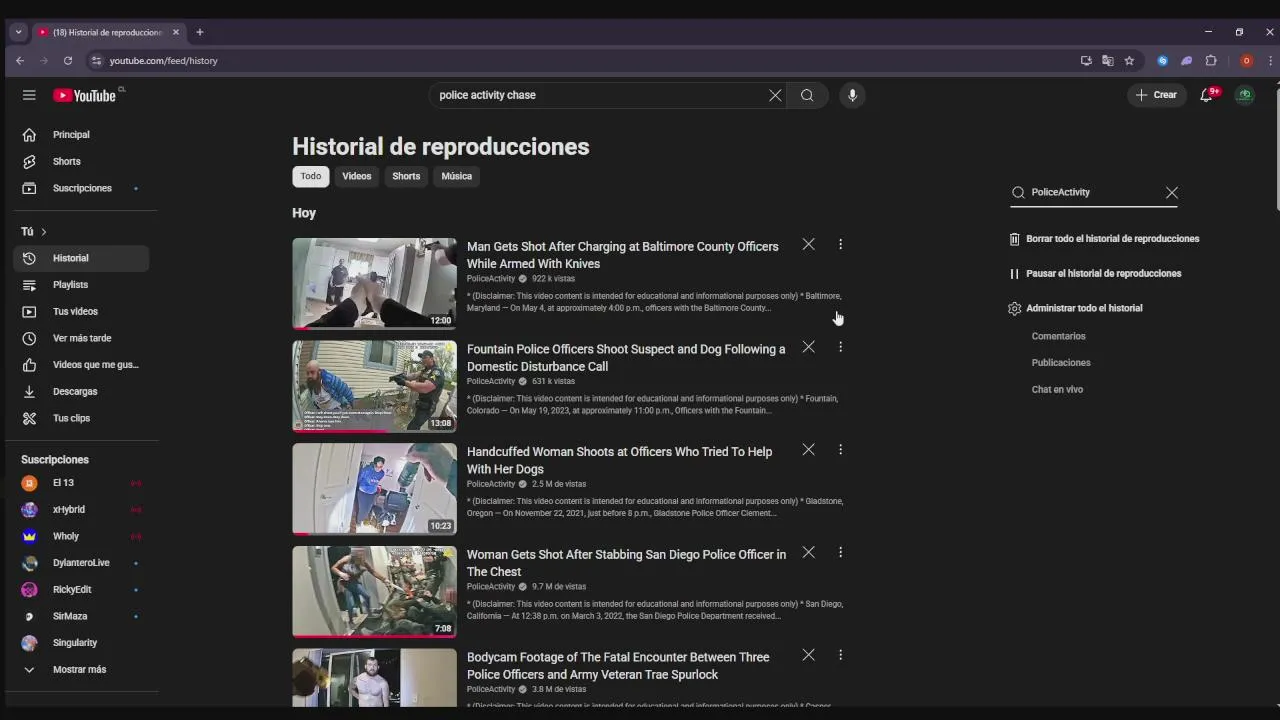Open the hamburger guide menu
Screen dimensions: 1280x720
tap(29, 95)
